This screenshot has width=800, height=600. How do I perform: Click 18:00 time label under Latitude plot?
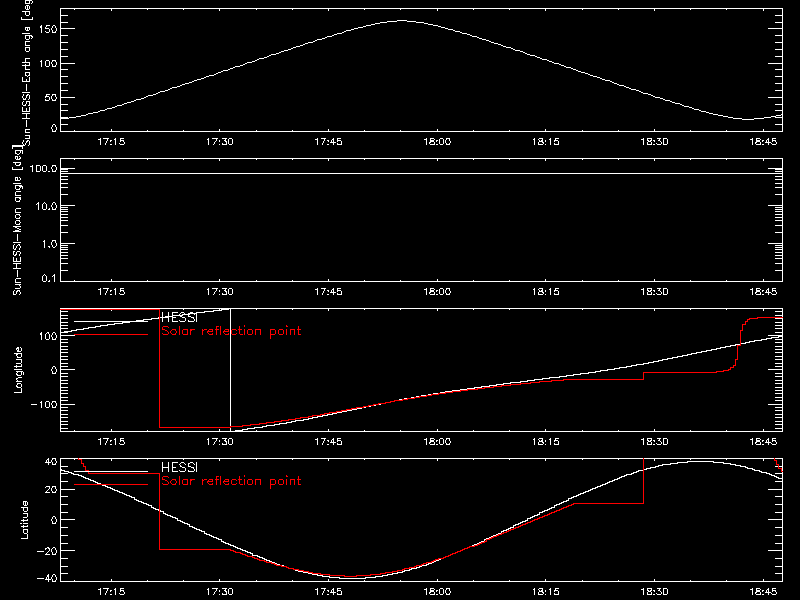pos(437,592)
